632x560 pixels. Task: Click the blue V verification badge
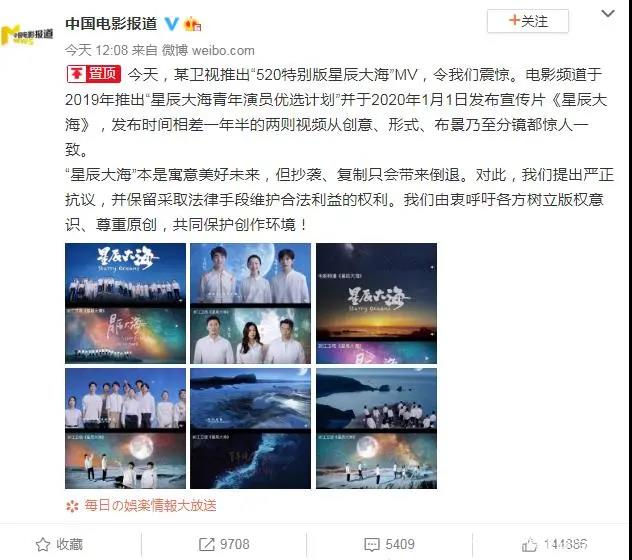pos(171,24)
